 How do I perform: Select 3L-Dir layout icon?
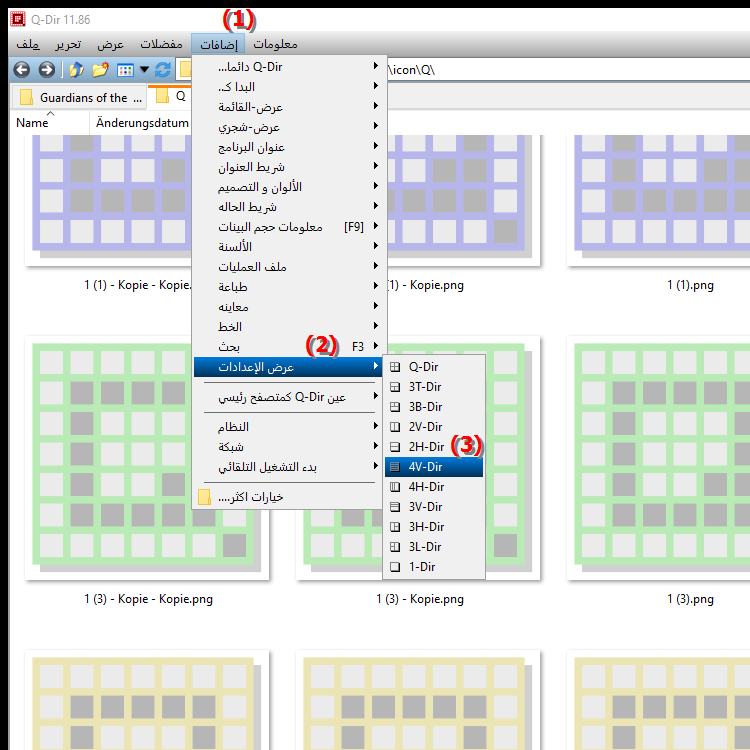tap(395, 547)
